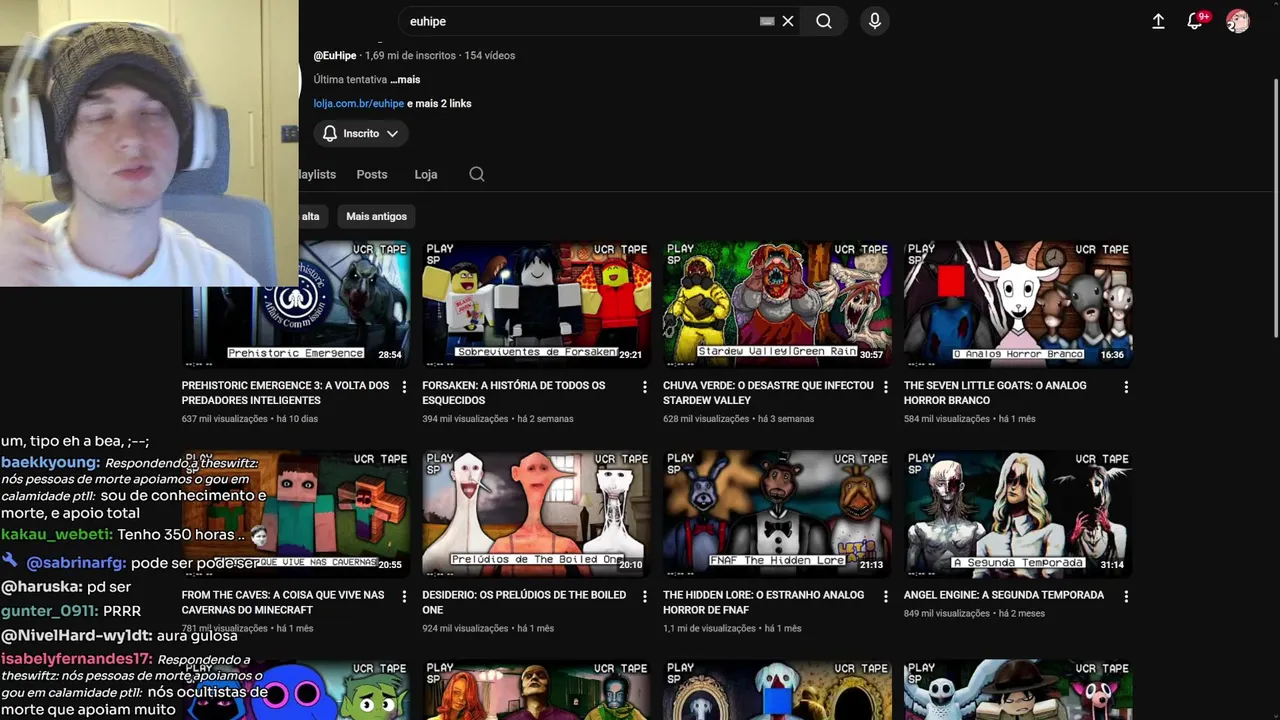The image size is (1280, 720).
Task: Open the O Analog Horror Branco thumbnail
Action: pos(1018,304)
